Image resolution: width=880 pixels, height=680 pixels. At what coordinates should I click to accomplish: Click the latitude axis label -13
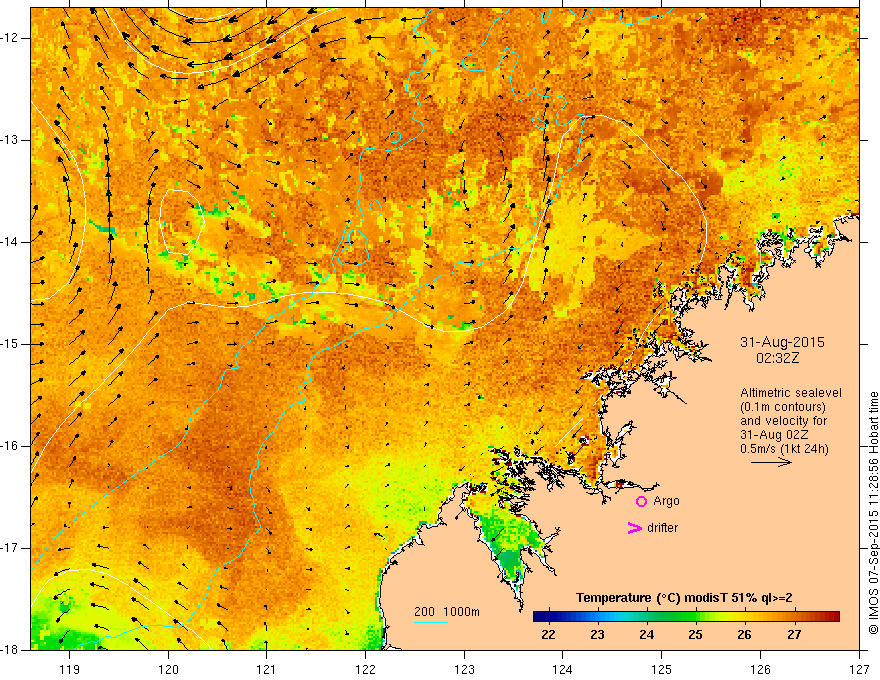tap(11, 140)
